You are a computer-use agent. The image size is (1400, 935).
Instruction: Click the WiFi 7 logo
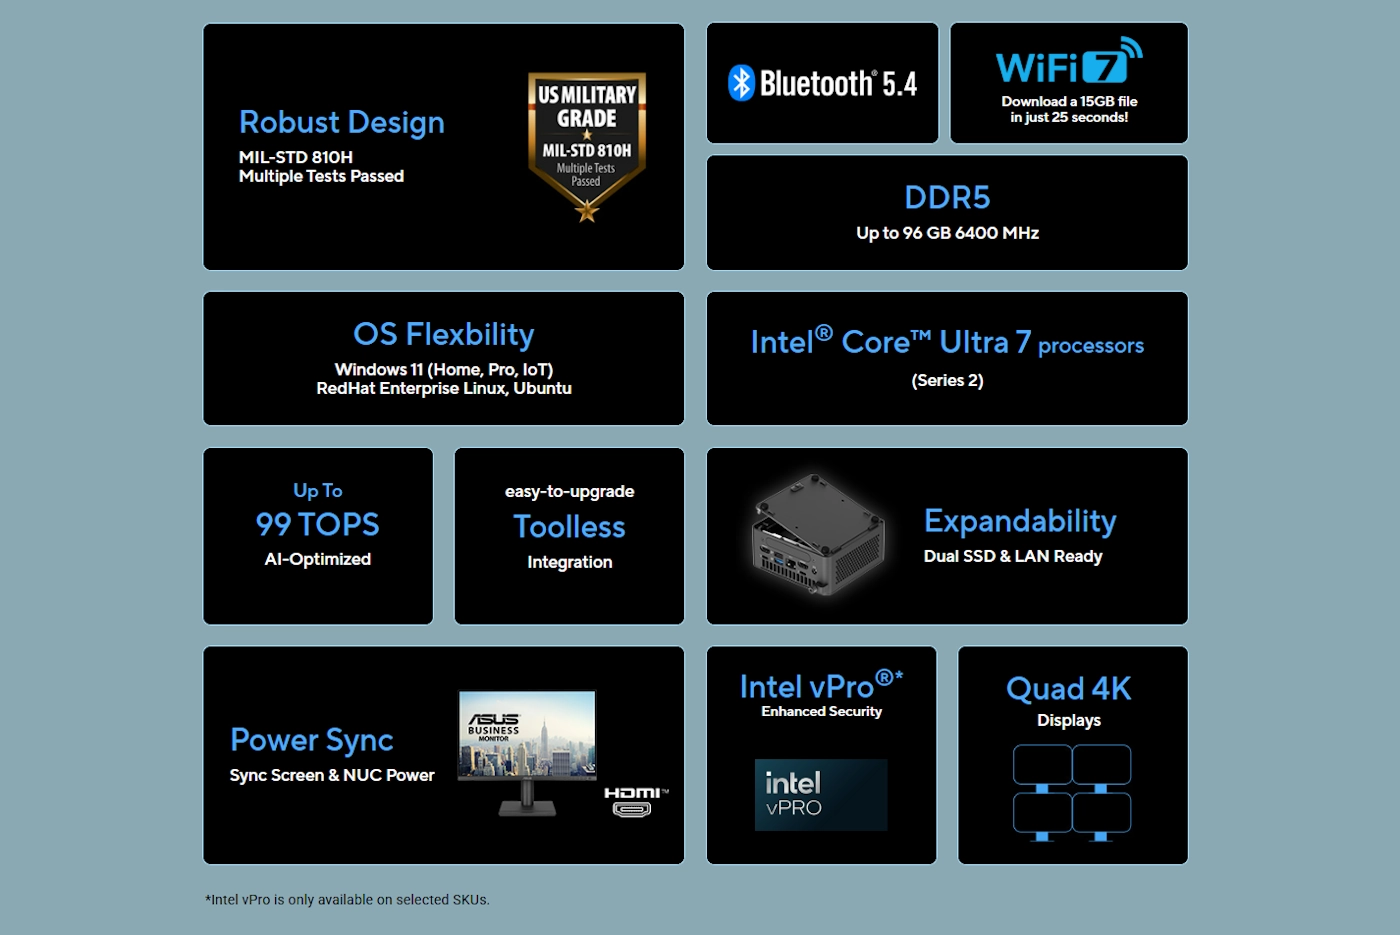[x=1069, y=62]
